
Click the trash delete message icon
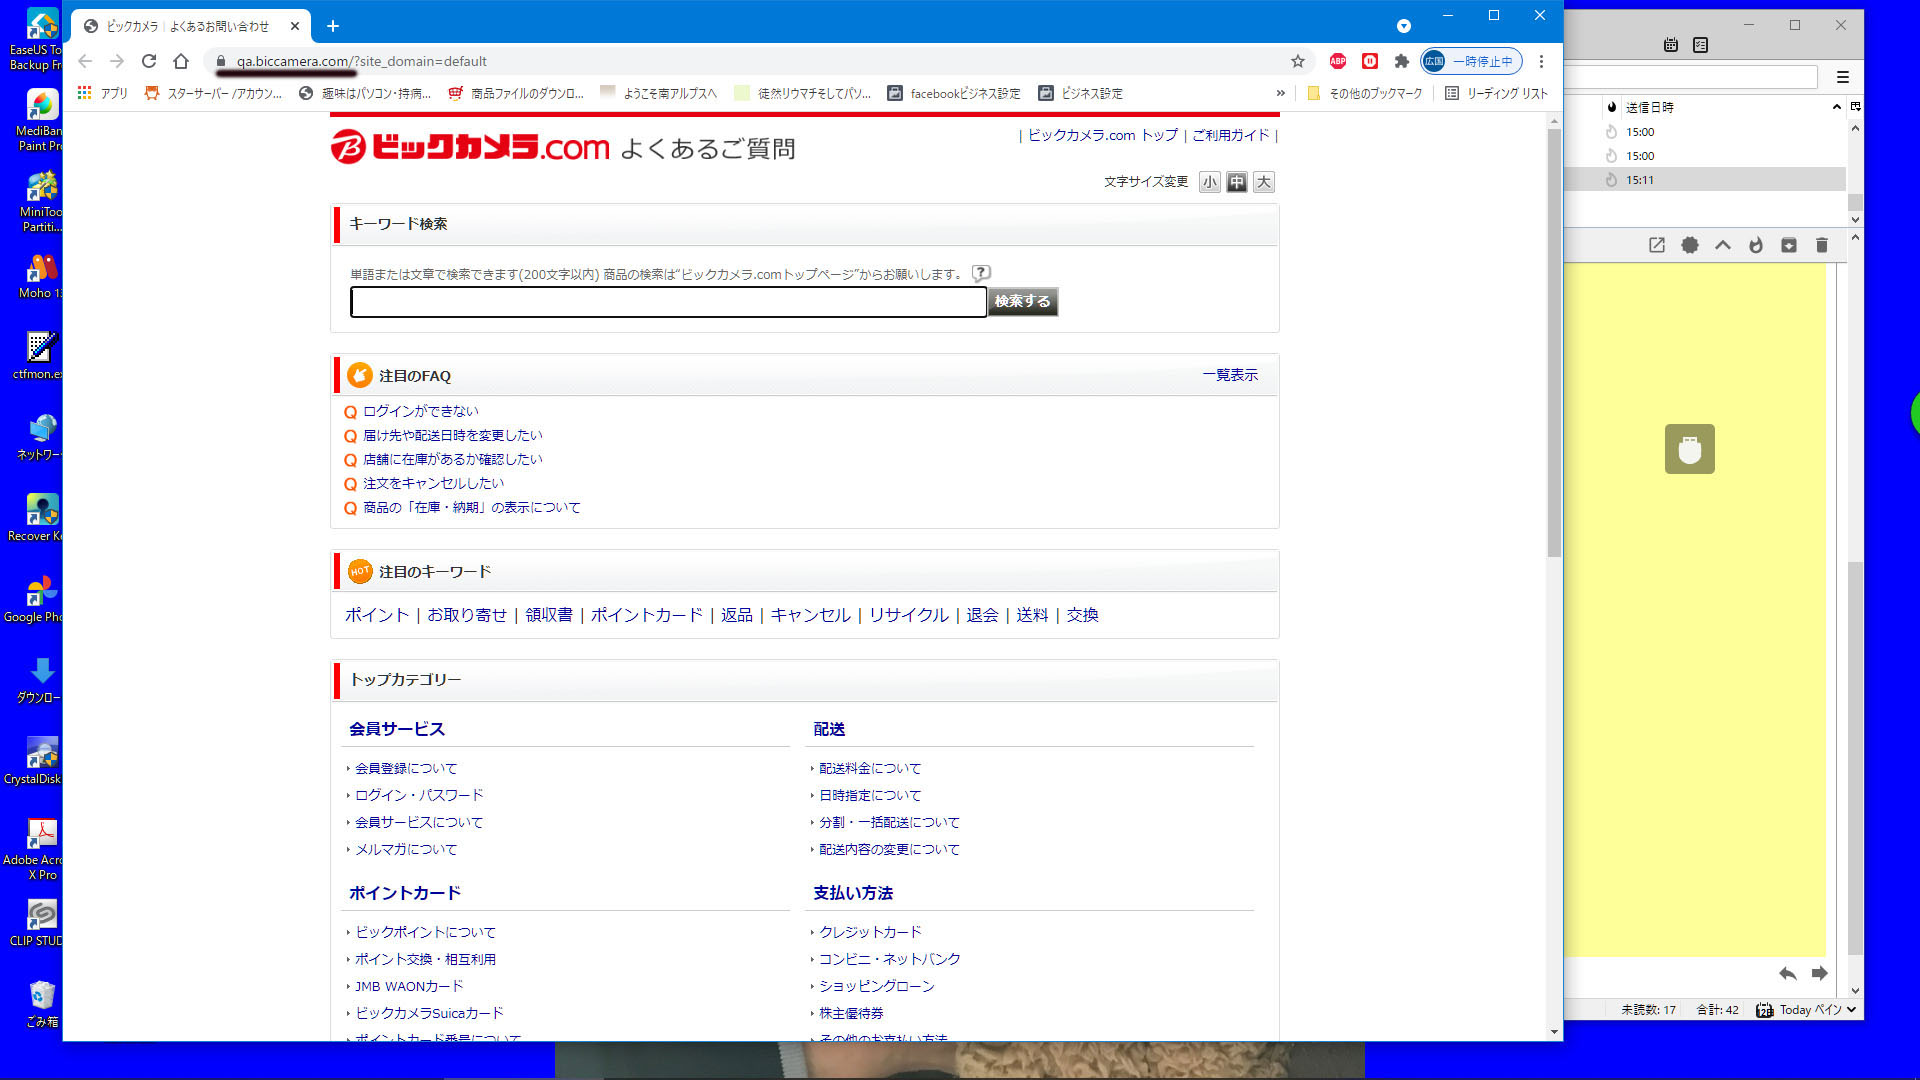pos(1821,245)
